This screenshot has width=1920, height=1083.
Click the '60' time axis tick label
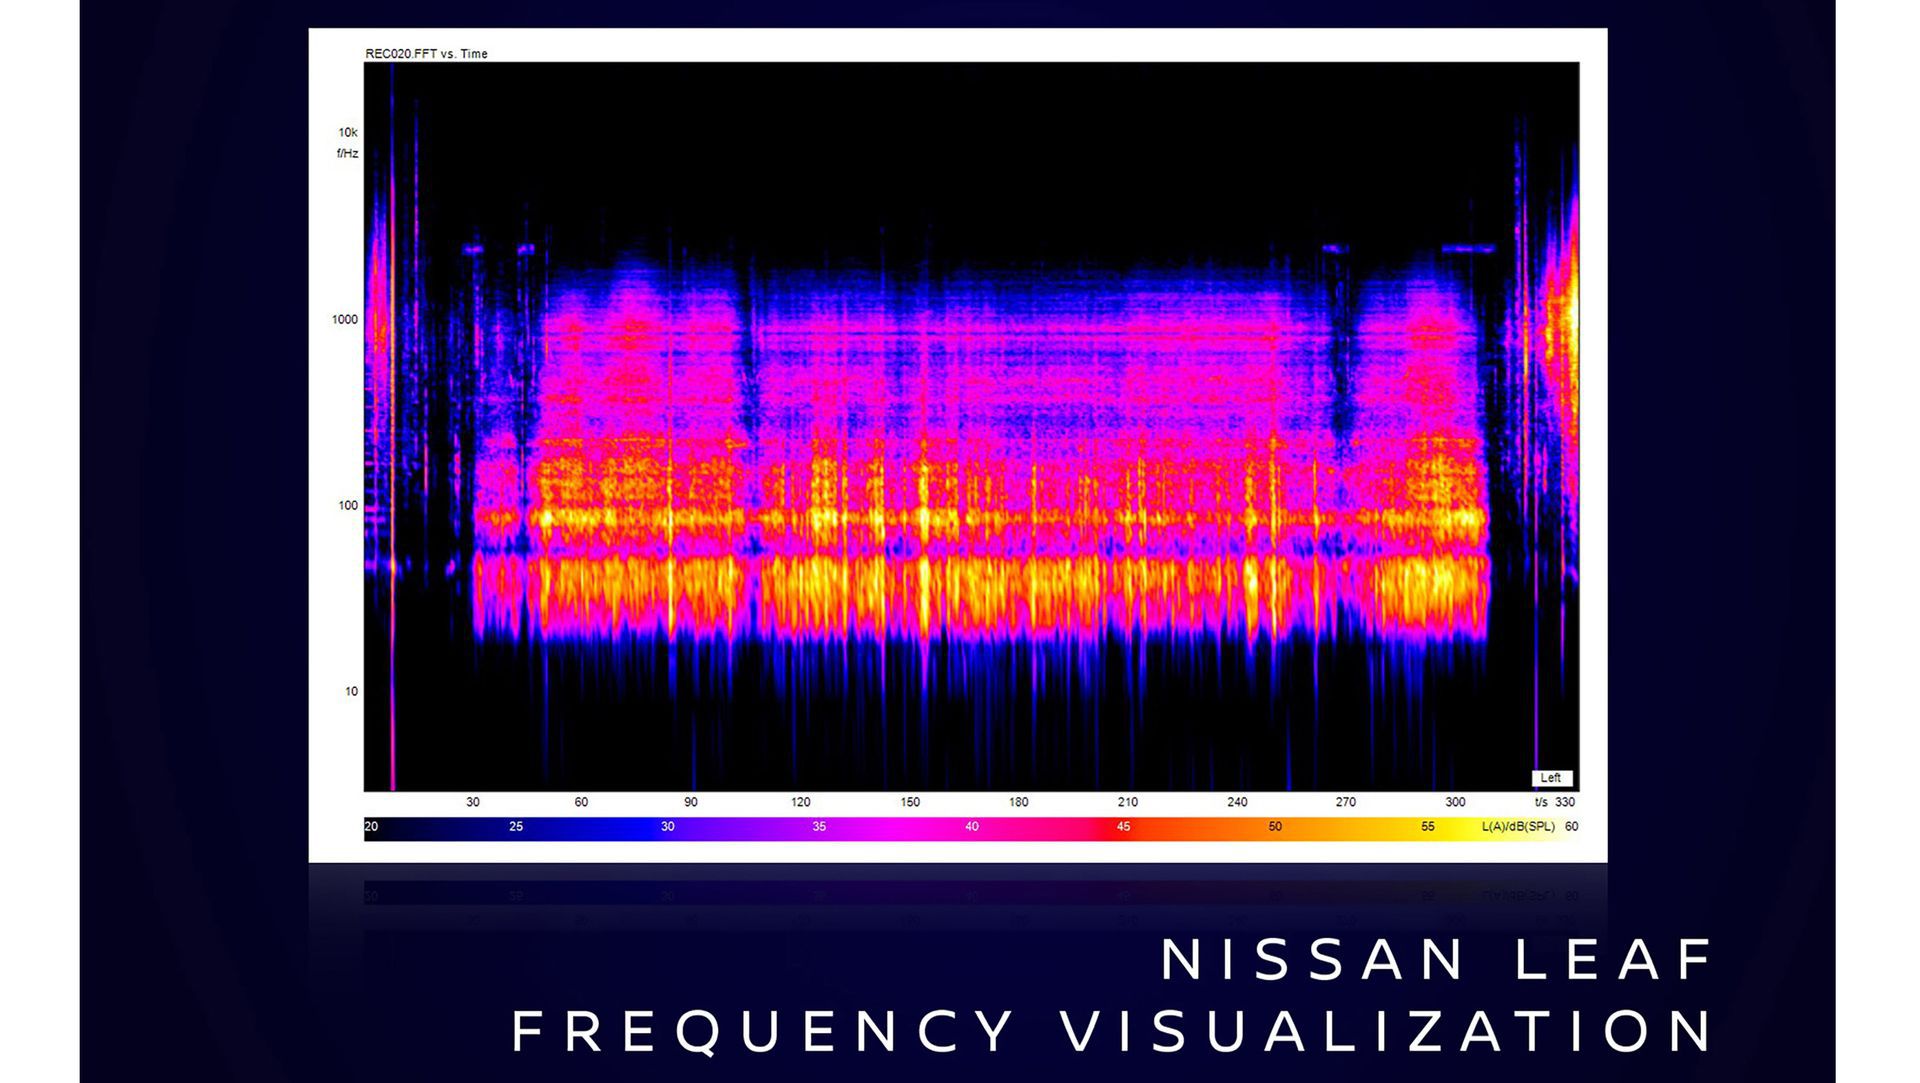click(581, 802)
